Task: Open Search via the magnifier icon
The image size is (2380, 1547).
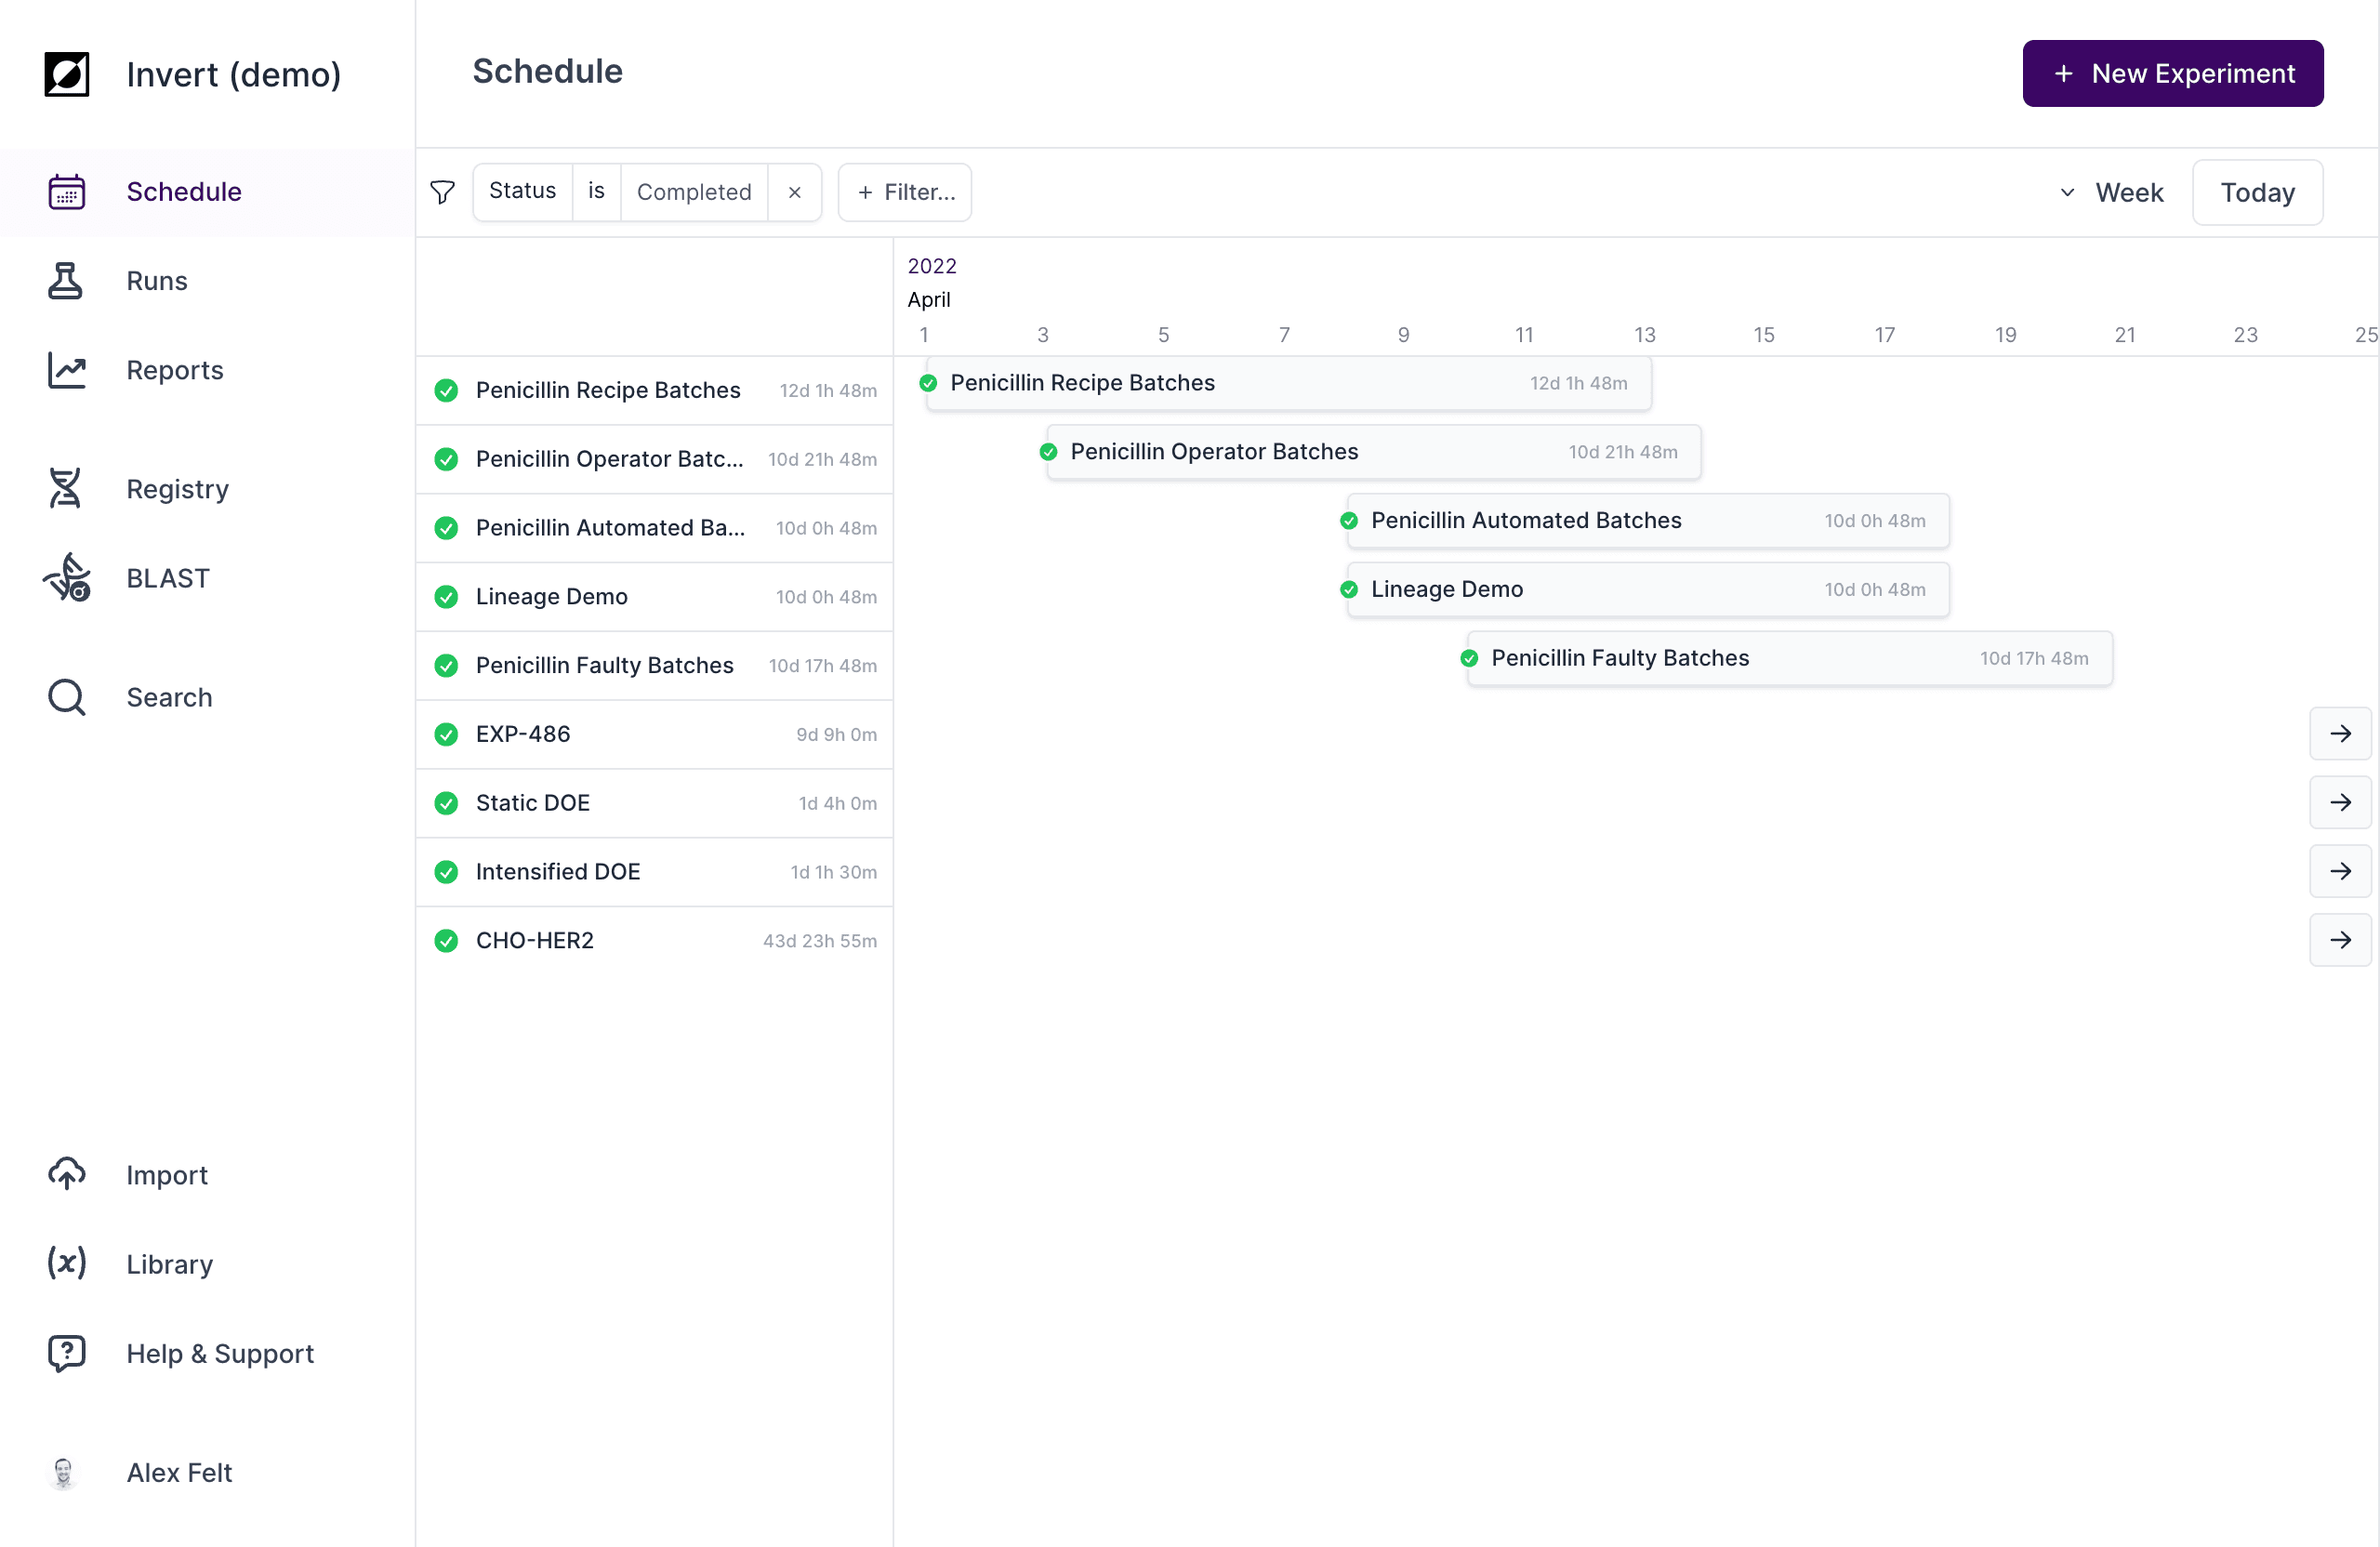Action: pos(67,697)
